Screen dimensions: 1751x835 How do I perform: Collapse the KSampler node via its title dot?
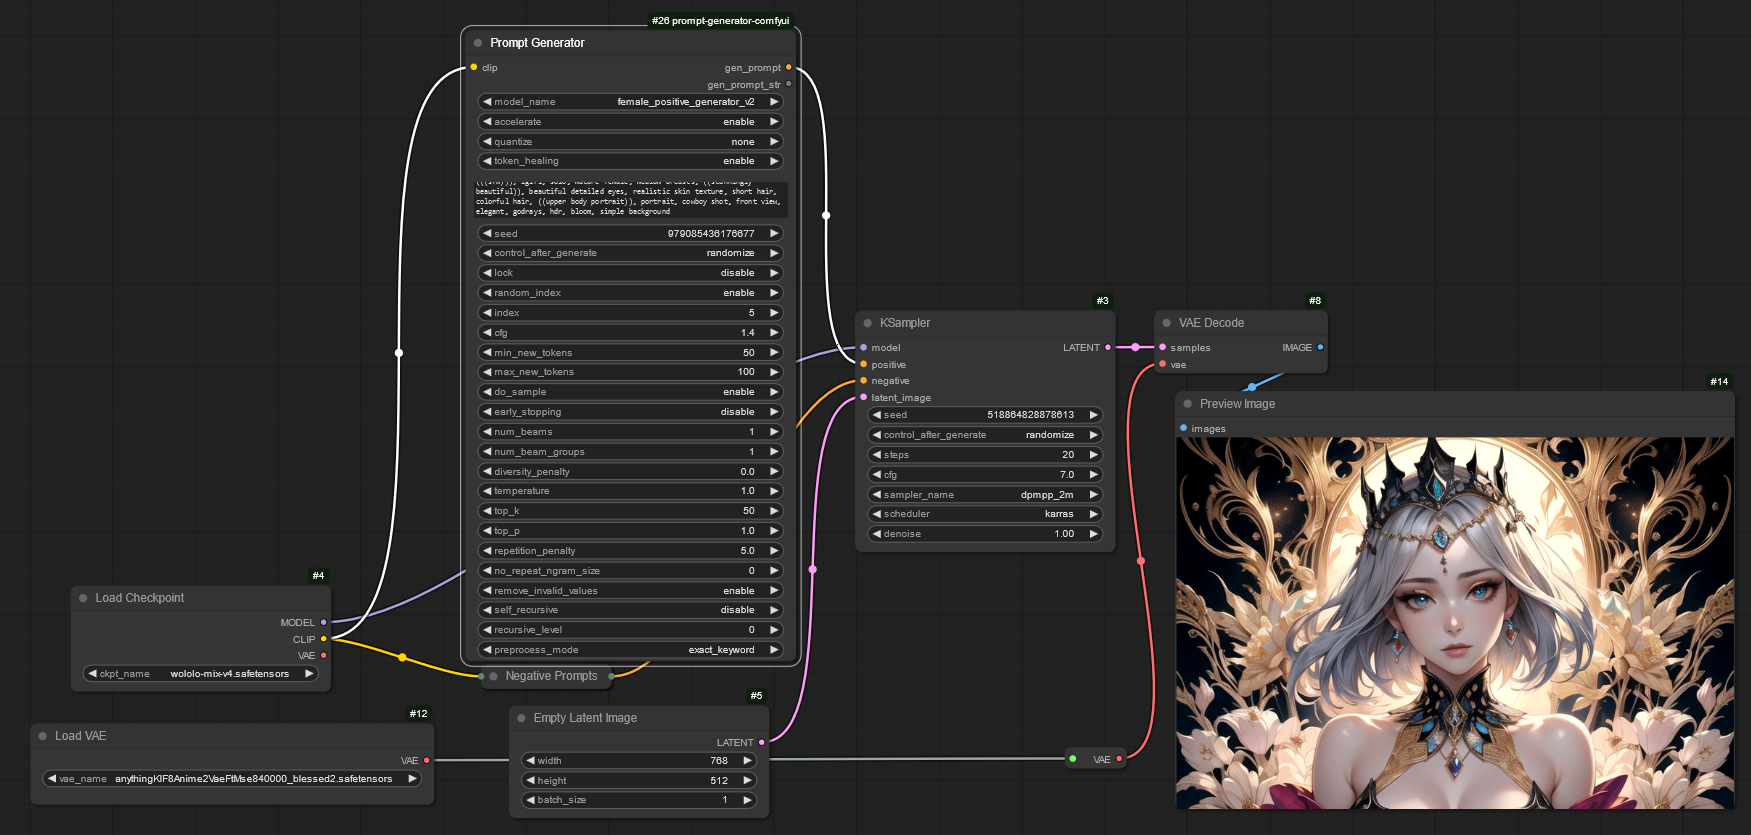click(x=868, y=323)
